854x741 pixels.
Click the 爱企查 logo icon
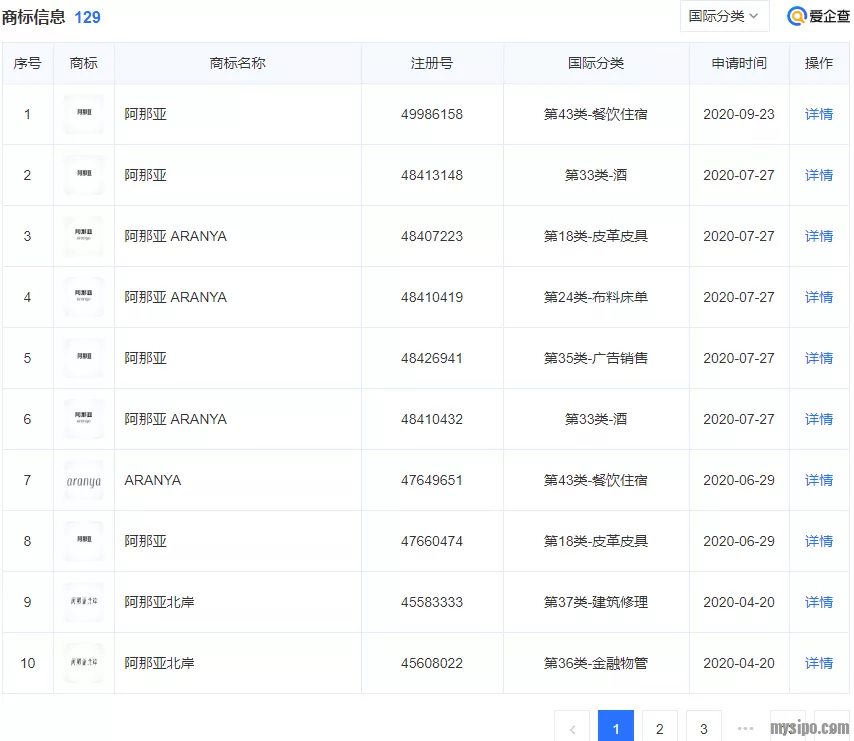pyautogui.click(x=797, y=17)
